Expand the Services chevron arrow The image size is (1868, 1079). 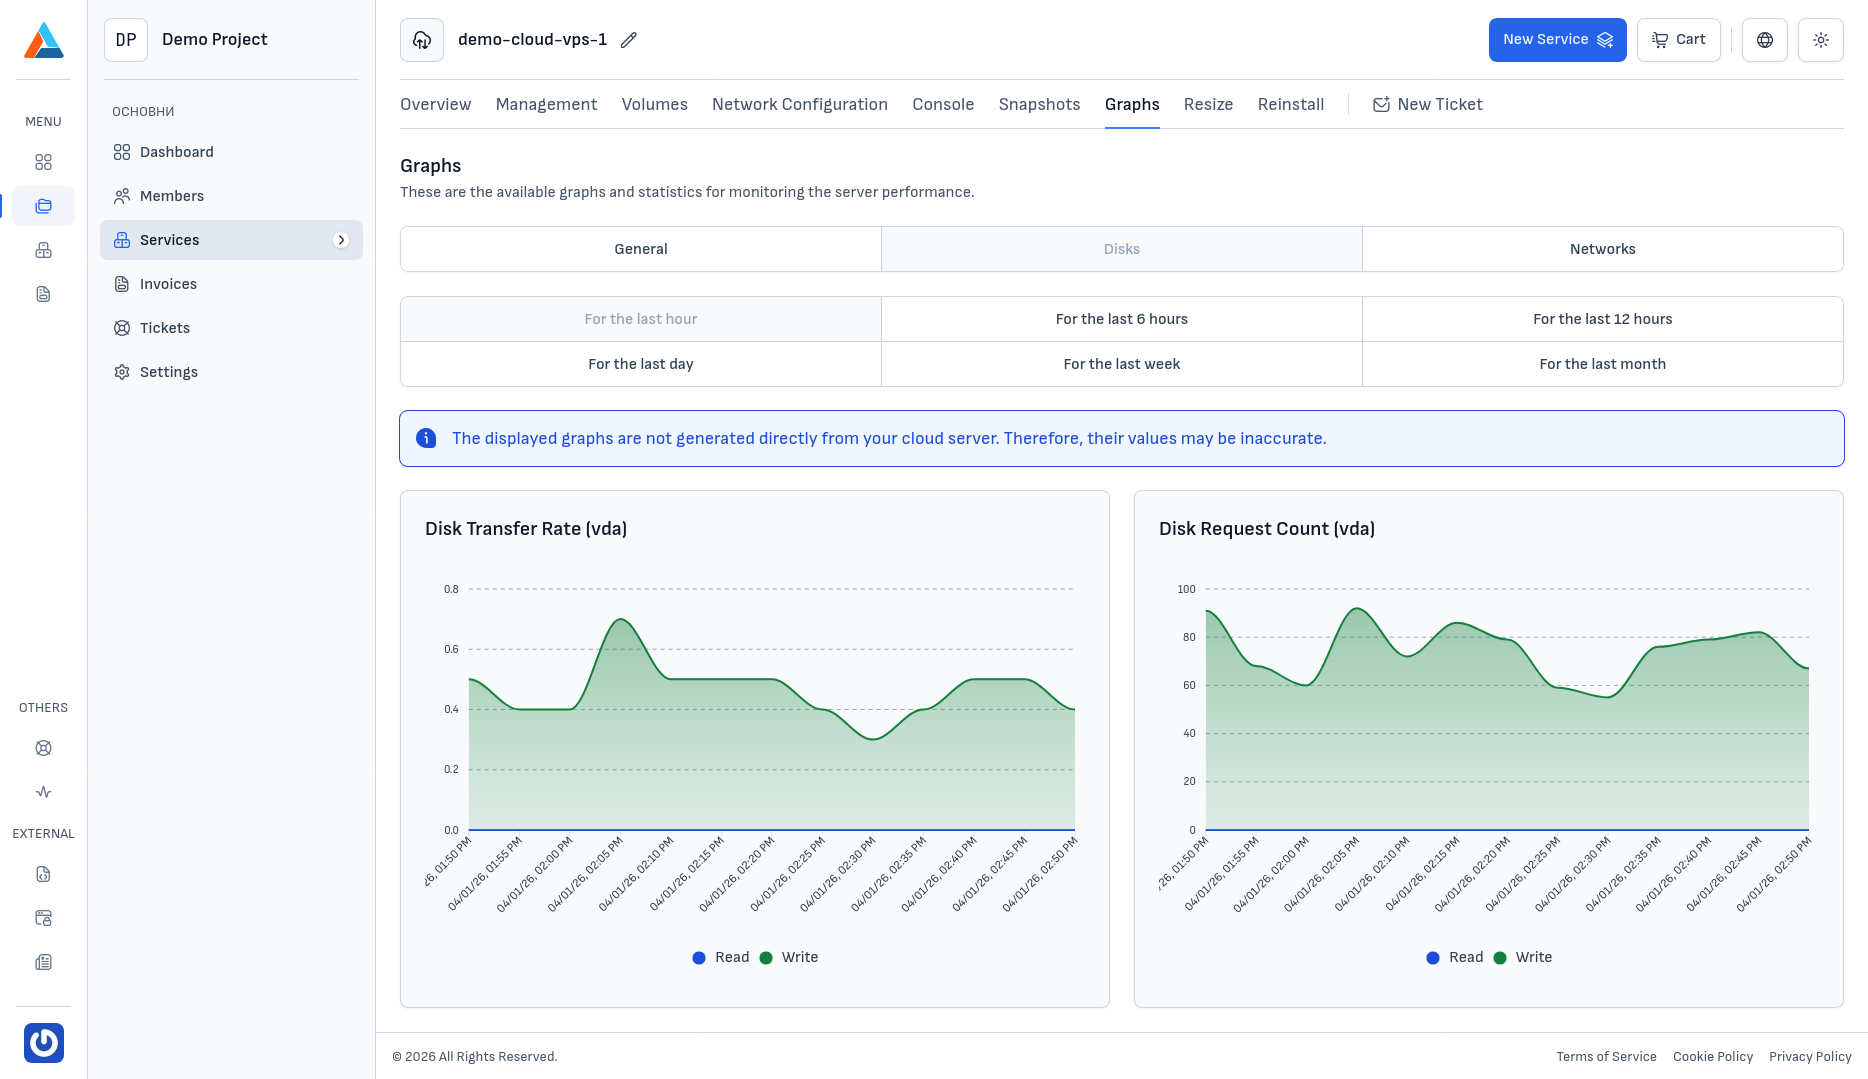[341, 240]
